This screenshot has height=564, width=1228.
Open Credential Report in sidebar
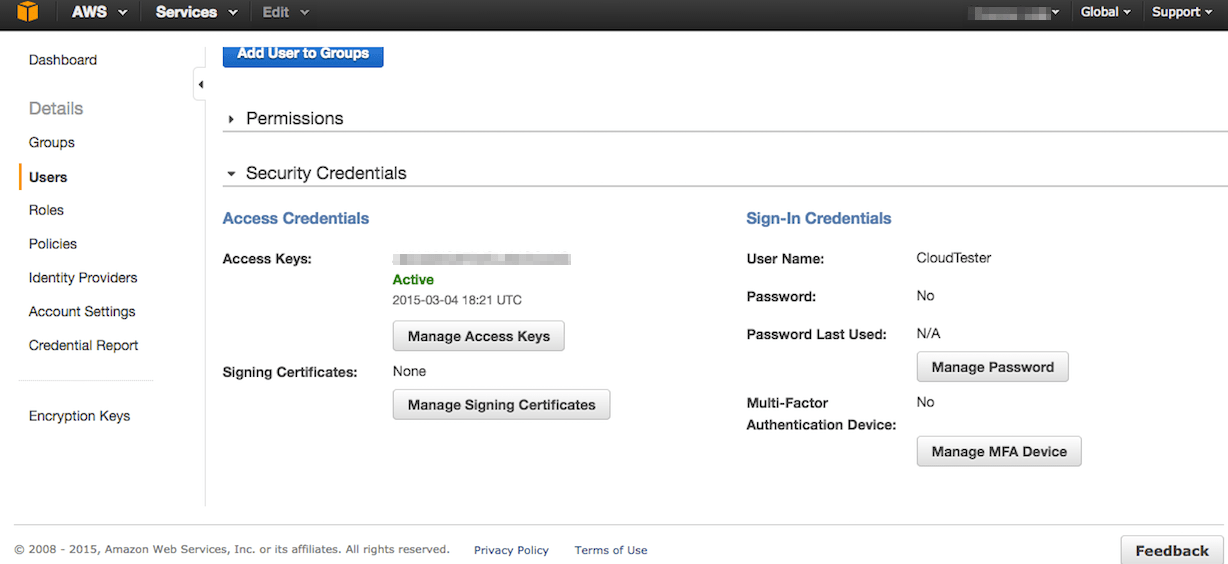[83, 345]
